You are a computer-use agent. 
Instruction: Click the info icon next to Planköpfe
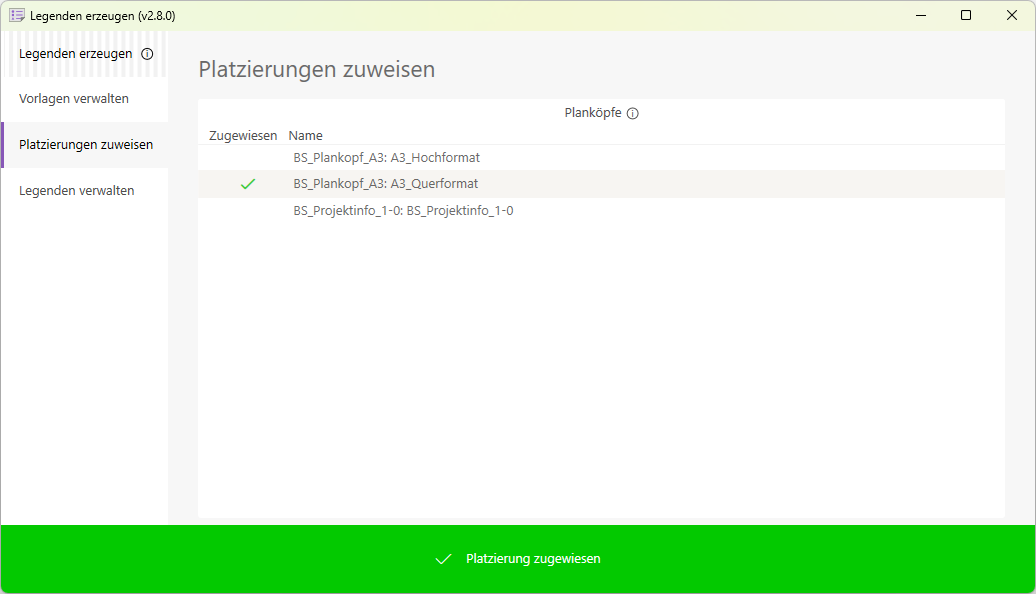pyautogui.click(x=633, y=113)
